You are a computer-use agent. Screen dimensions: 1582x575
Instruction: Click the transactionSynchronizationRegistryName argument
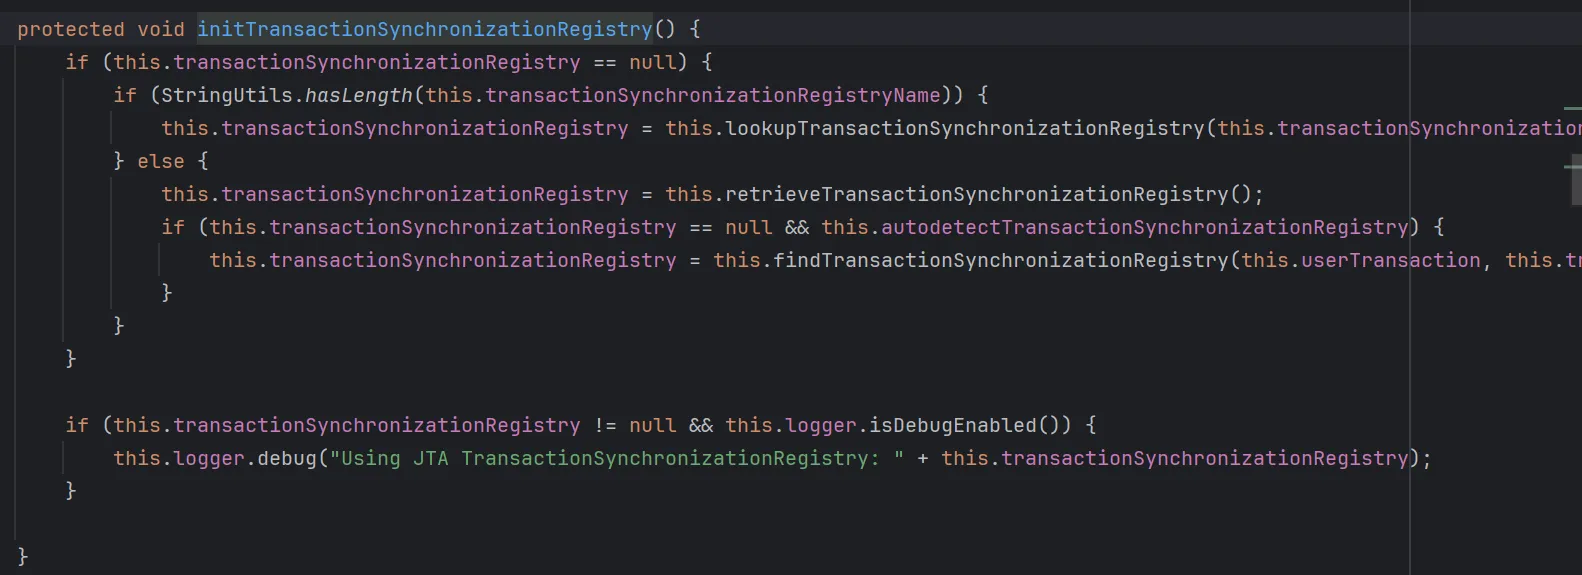tap(713, 95)
